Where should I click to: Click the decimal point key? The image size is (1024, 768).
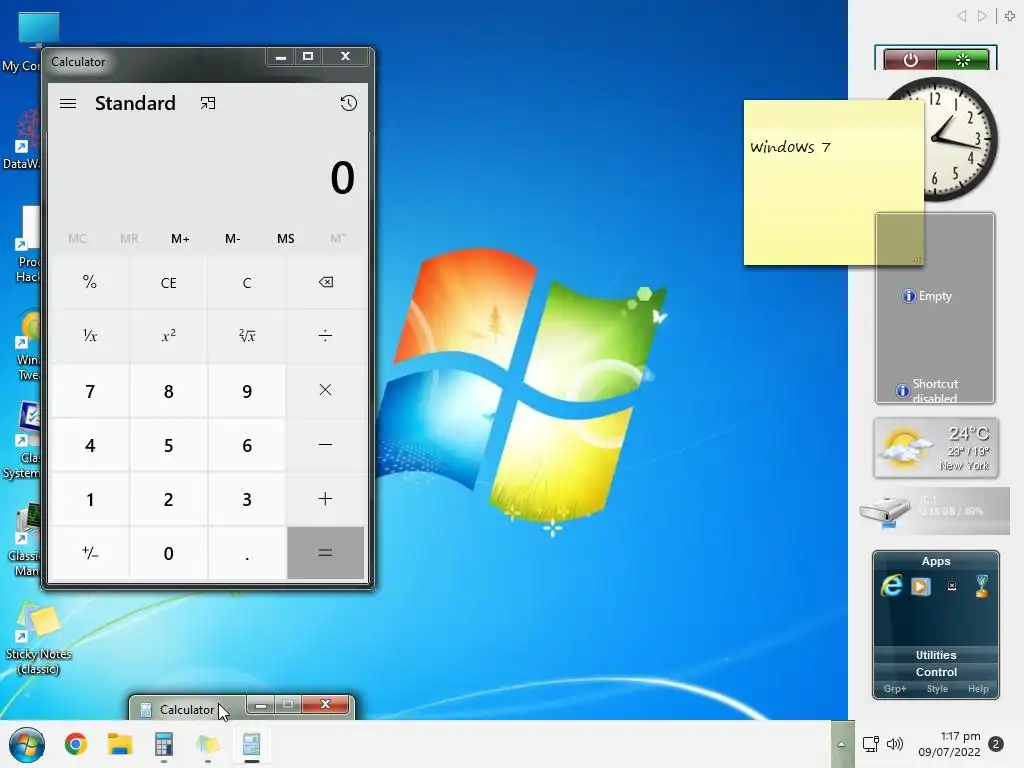pos(247,553)
